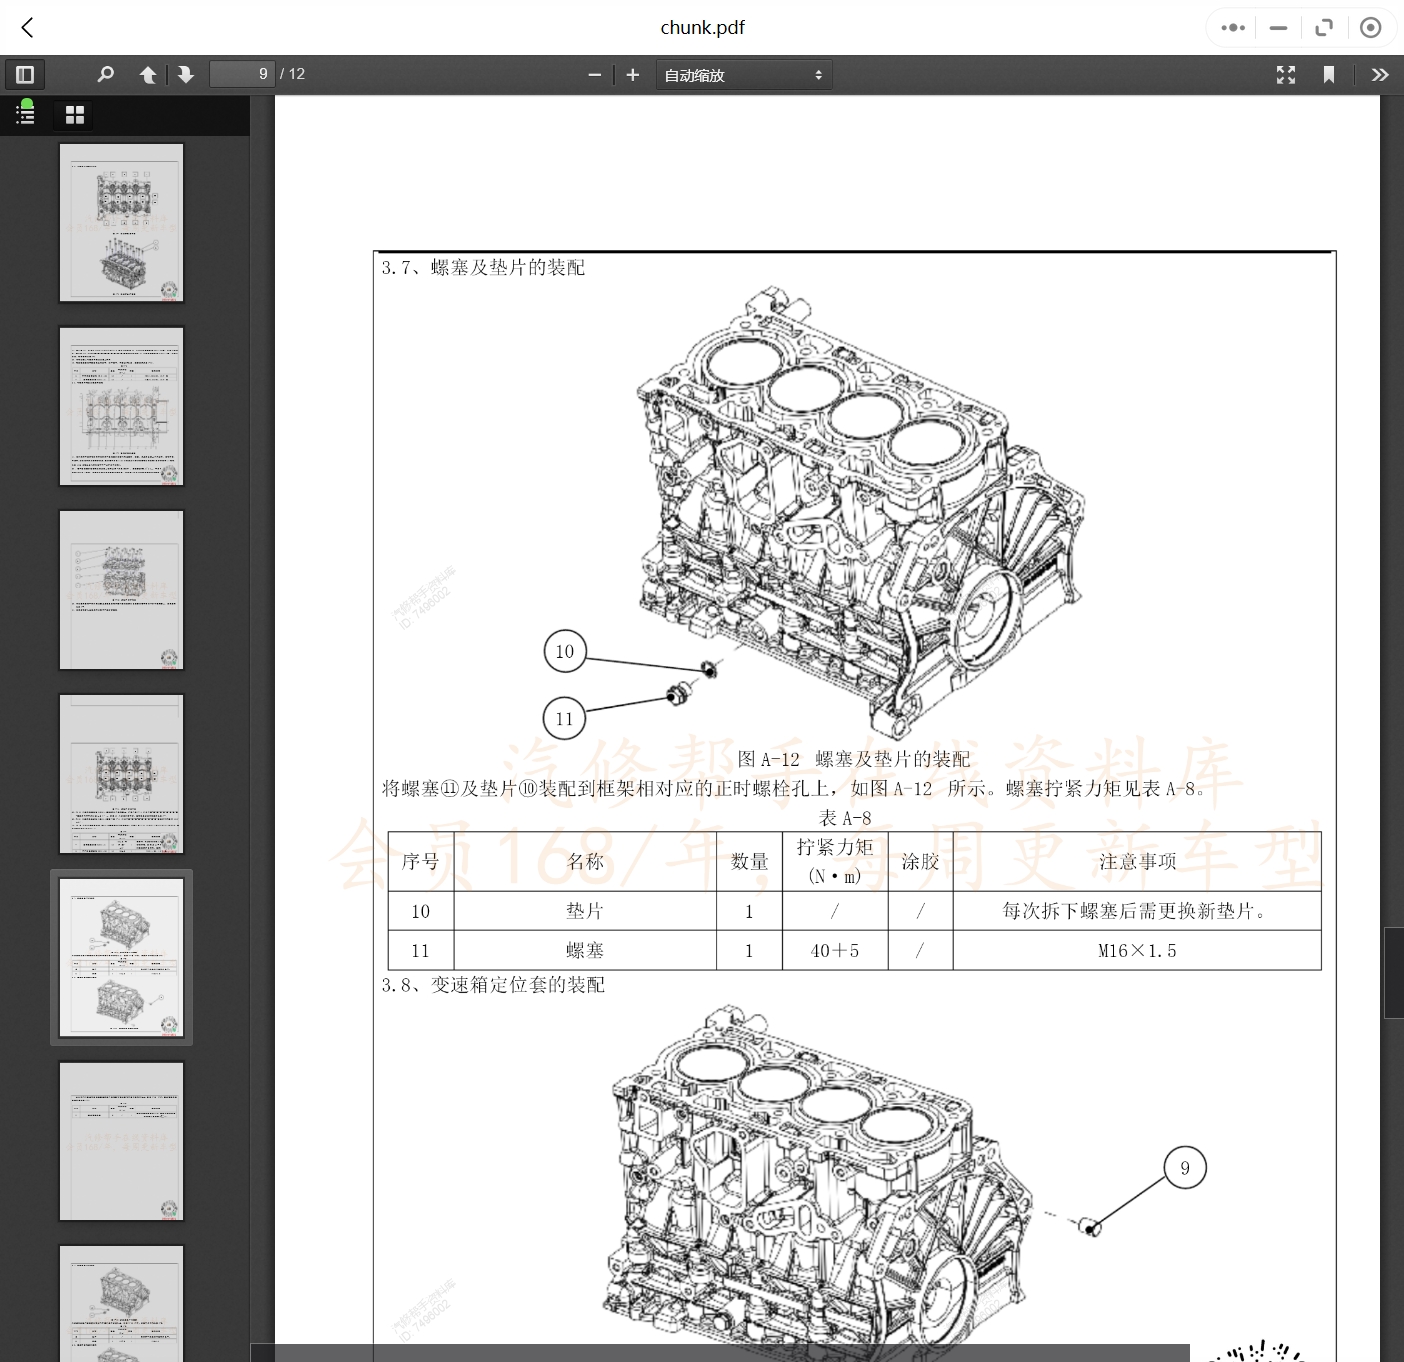Zoom in the PDF view
Screen dimensions: 1404x1362
[x=632, y=74]
